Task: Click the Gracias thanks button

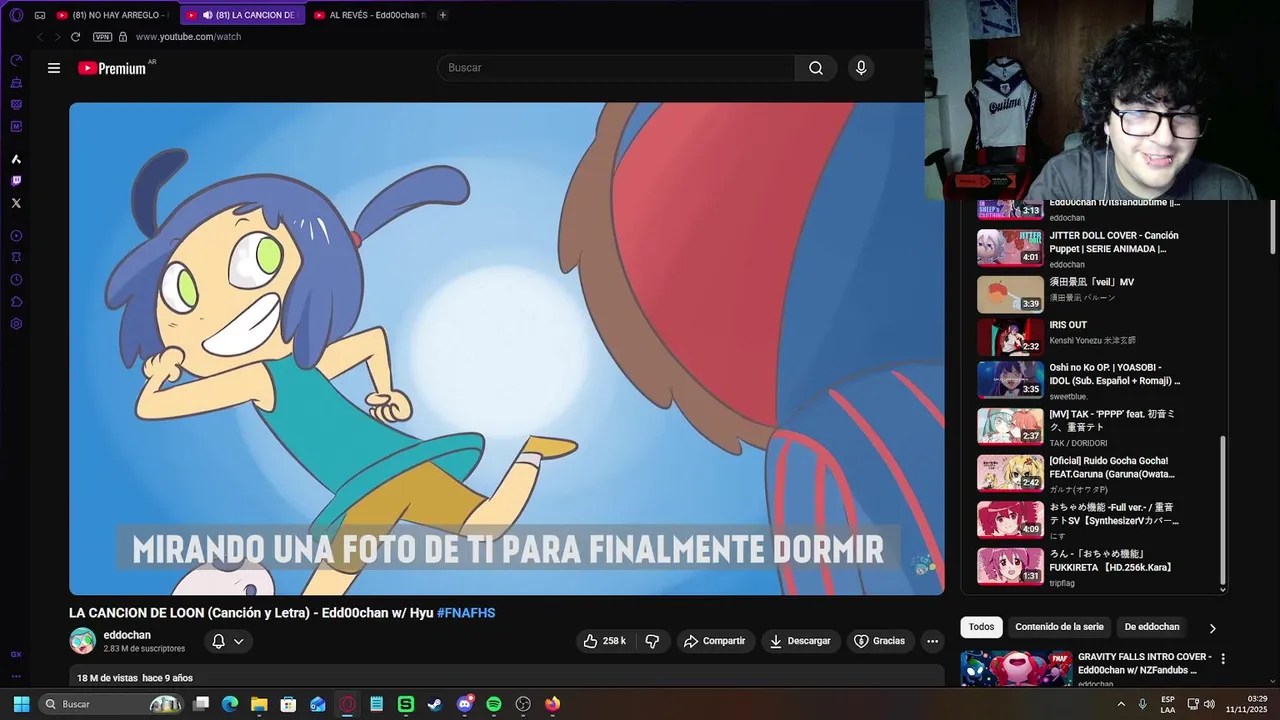Action: [x=879, y=641]
